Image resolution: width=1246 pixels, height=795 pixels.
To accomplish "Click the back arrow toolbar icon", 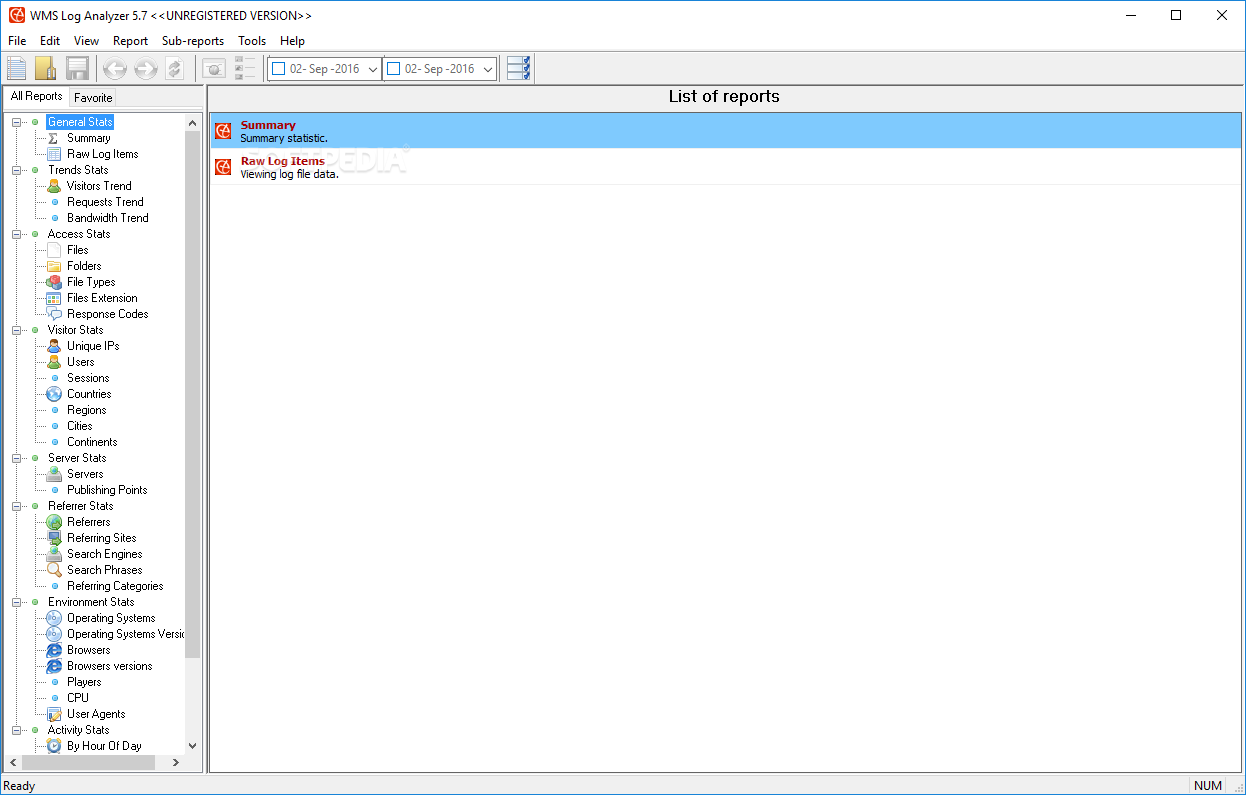I will coord(115,69).
